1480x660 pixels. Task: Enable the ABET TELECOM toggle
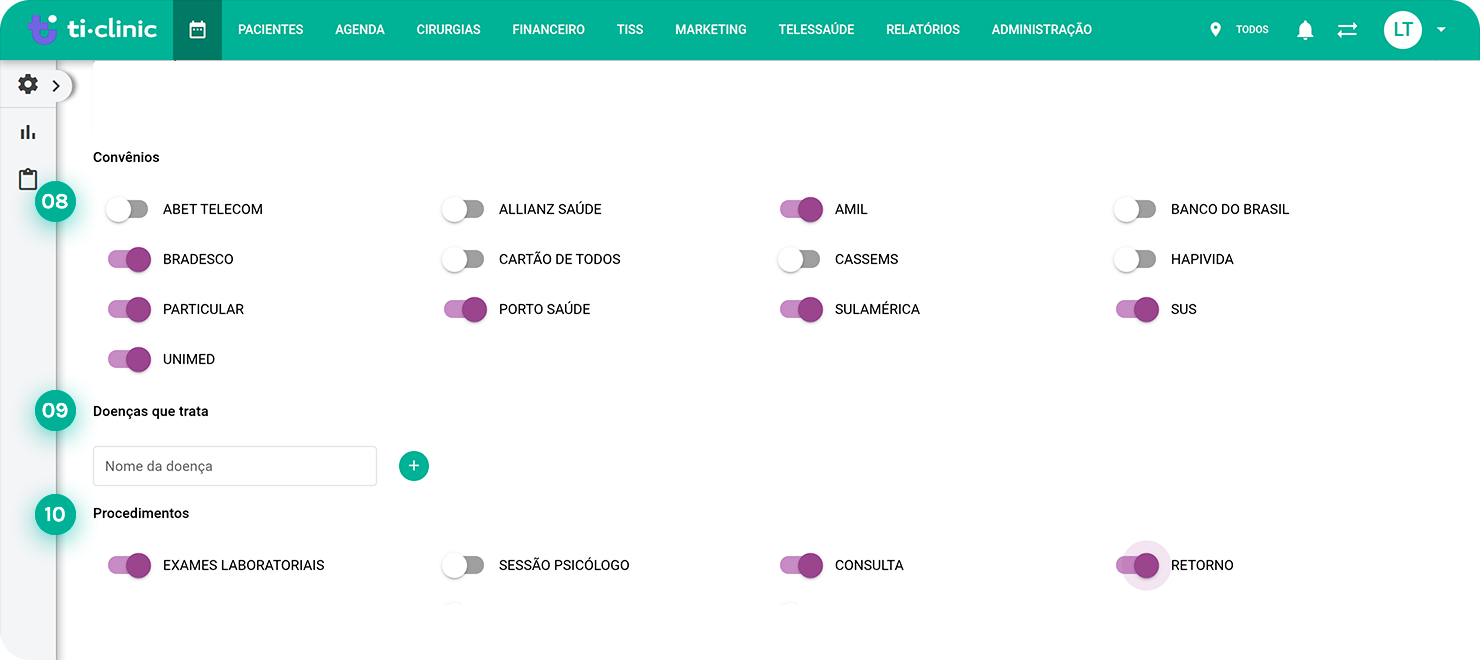127,209
